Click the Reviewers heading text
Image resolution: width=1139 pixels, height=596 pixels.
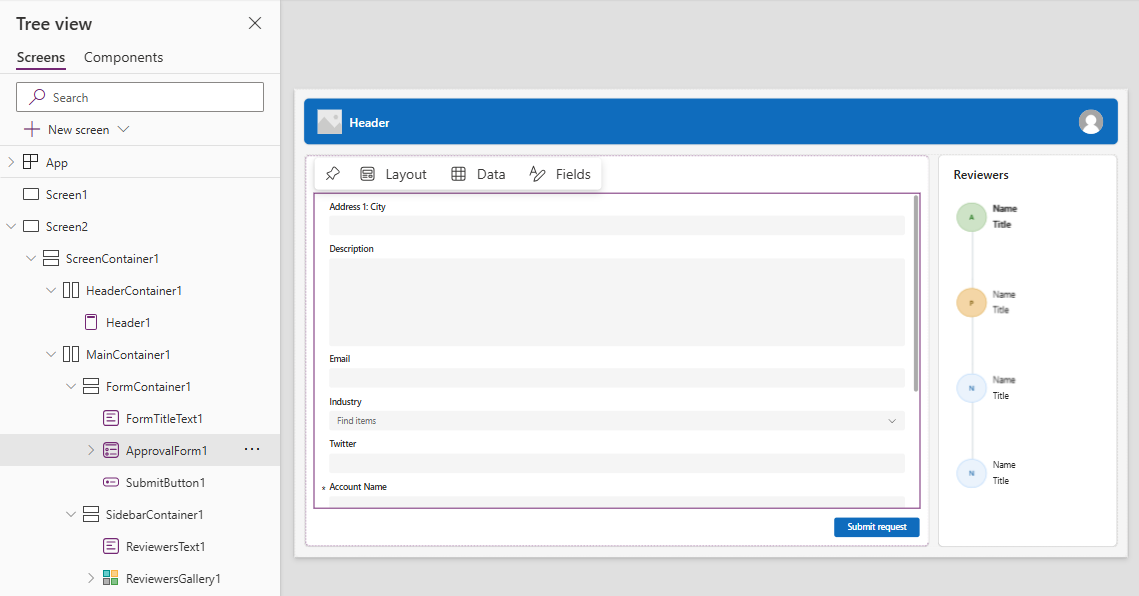tap(981, 174)
